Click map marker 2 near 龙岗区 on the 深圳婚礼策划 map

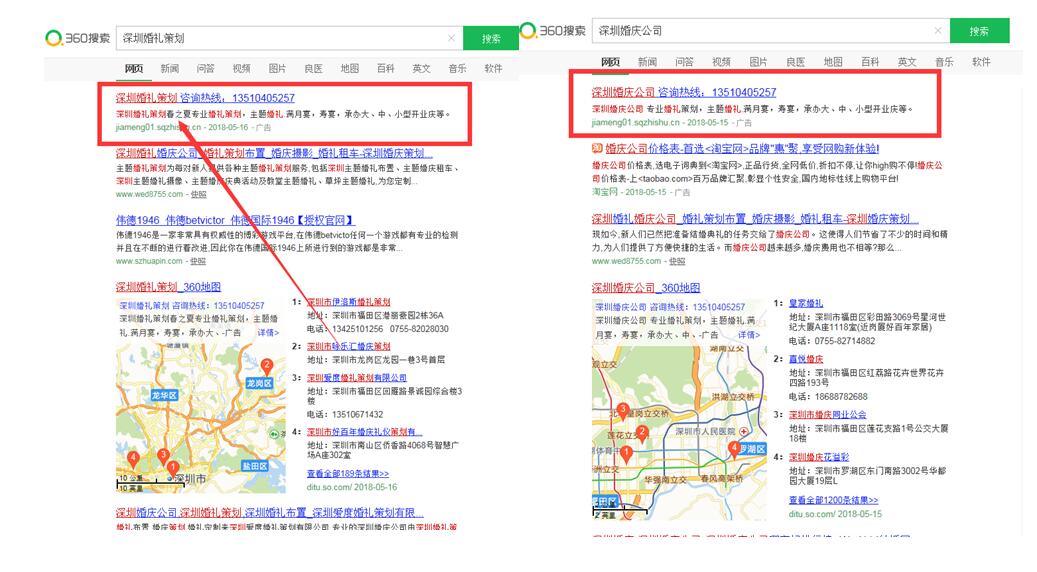click(x=267, y=366)
